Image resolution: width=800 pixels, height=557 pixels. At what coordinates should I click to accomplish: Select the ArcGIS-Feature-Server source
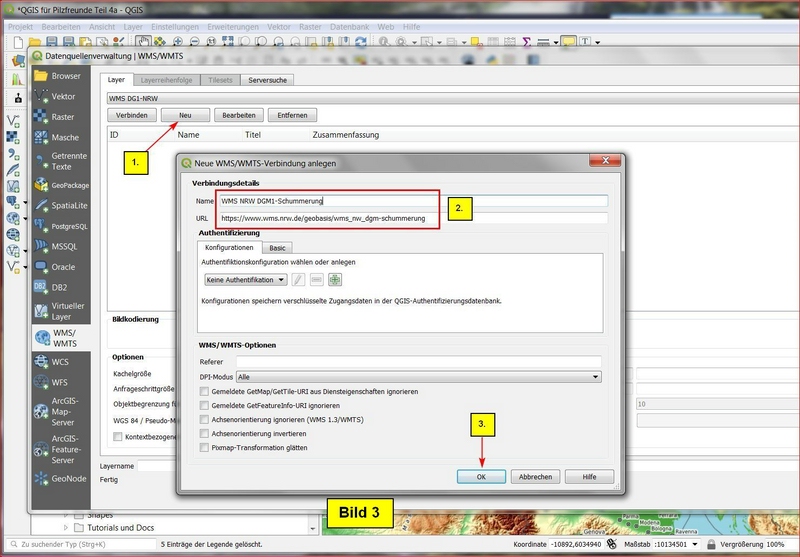coord(61,449)
